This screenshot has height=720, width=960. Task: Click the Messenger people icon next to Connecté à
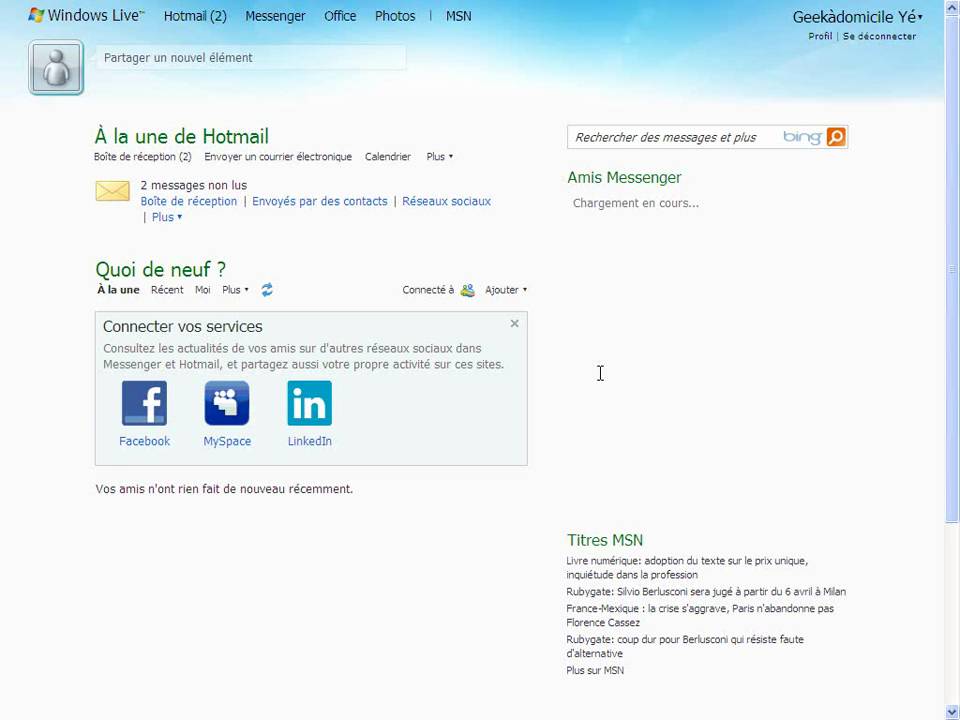coord(468,290)
